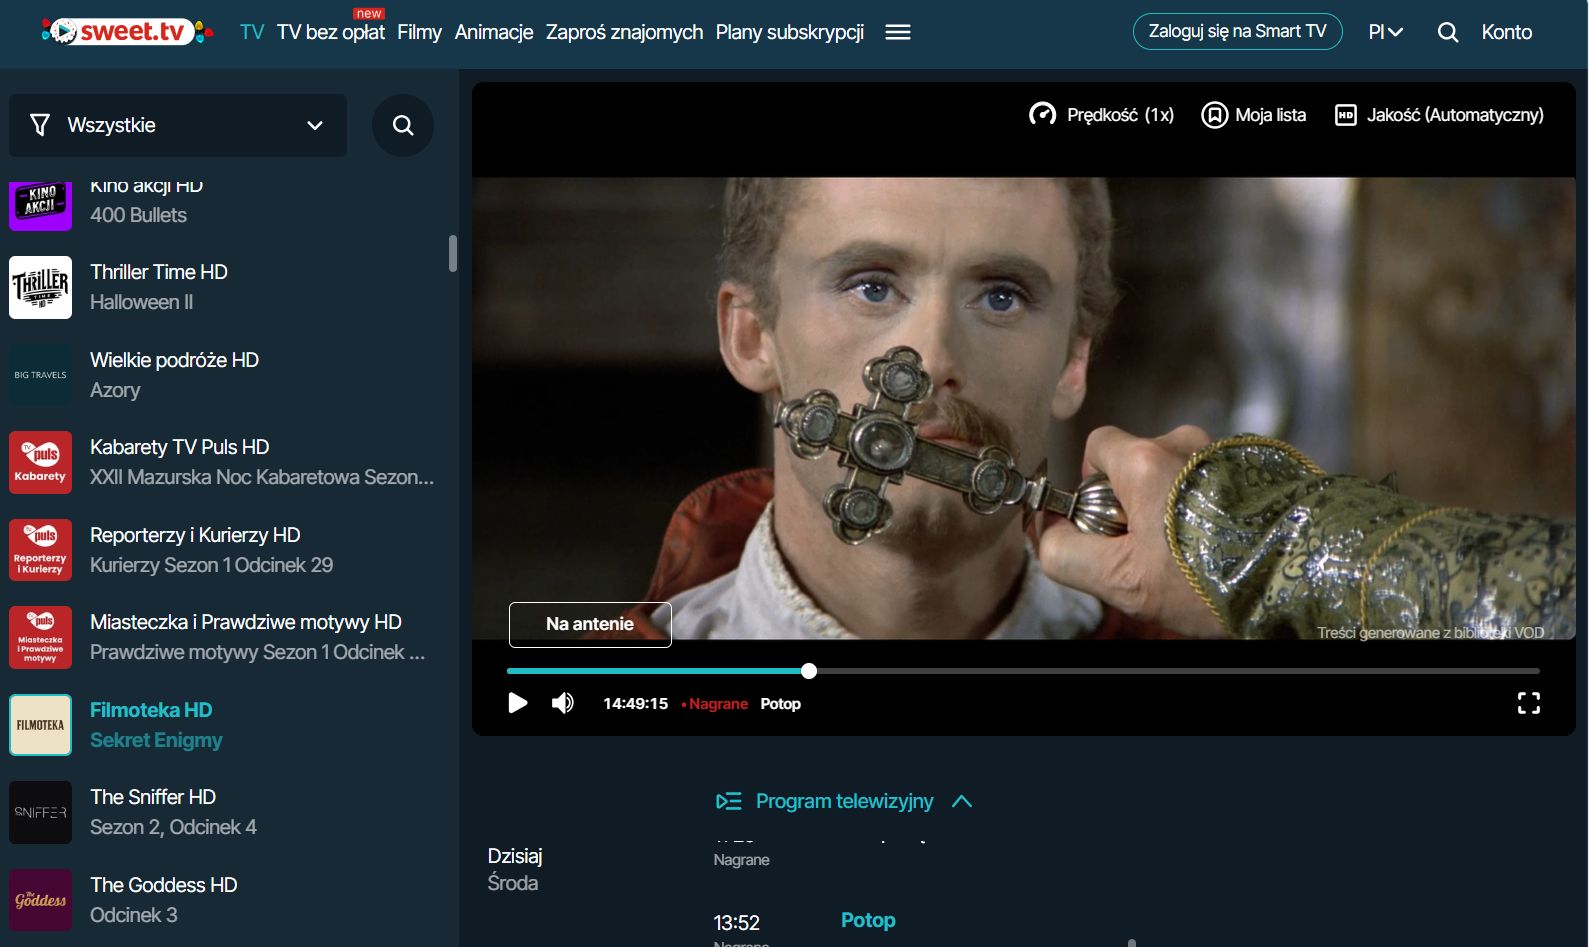Click the Goddess channel logo
This screenshot has width=1589, height=947.
coord(40,900)
